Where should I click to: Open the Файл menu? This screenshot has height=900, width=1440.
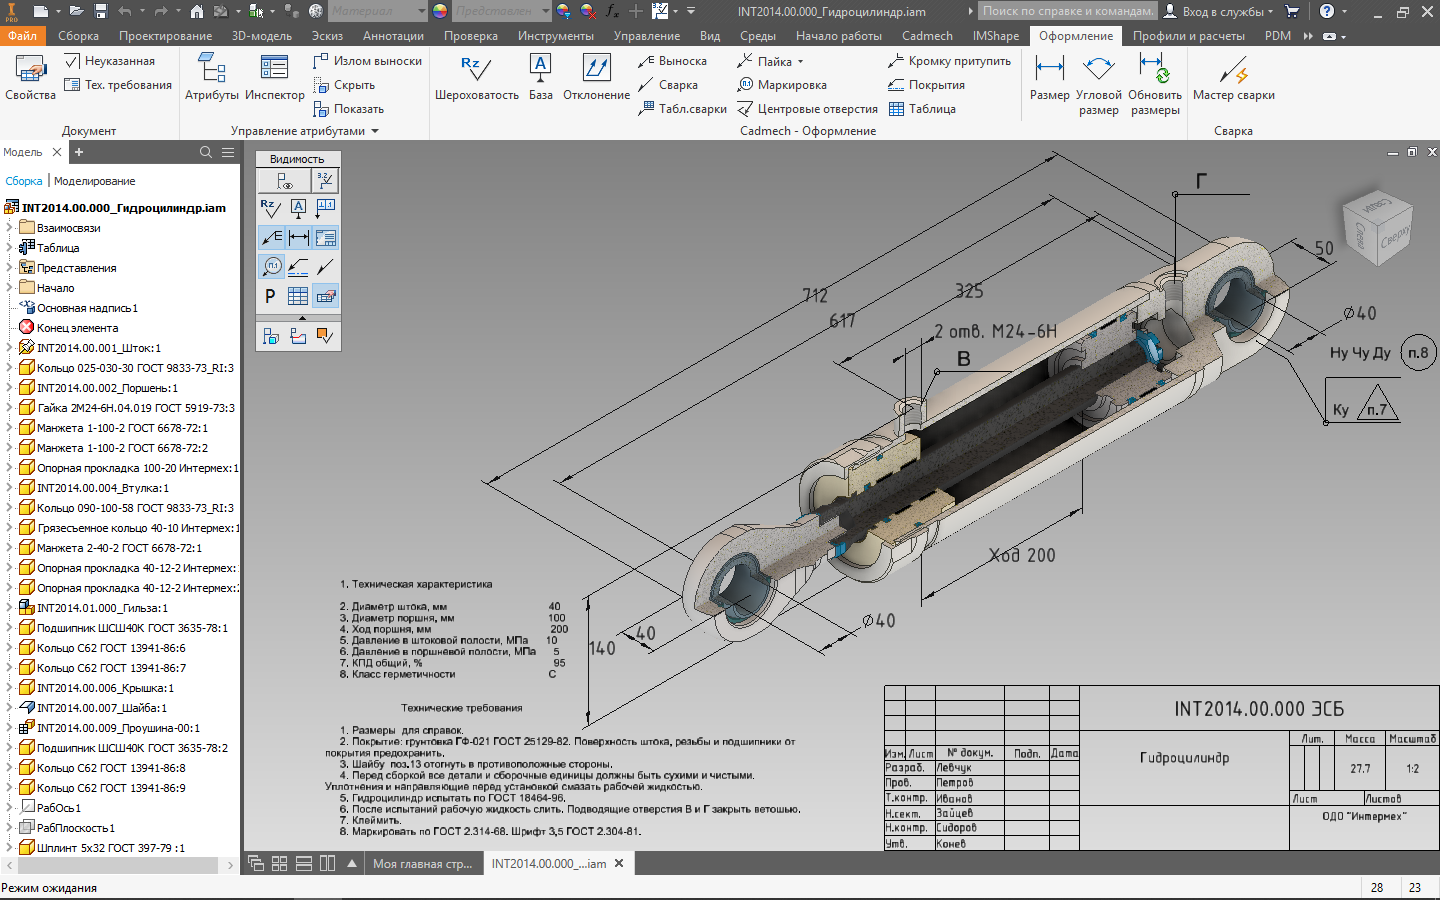(x=22, y=36)
